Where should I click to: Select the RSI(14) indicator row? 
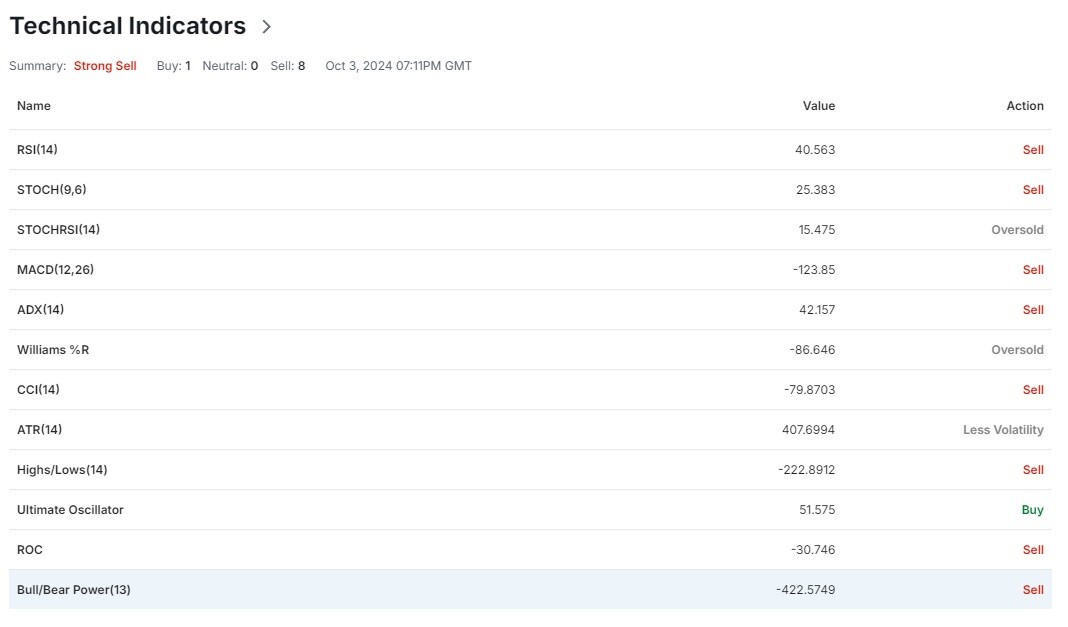point(530,150)
